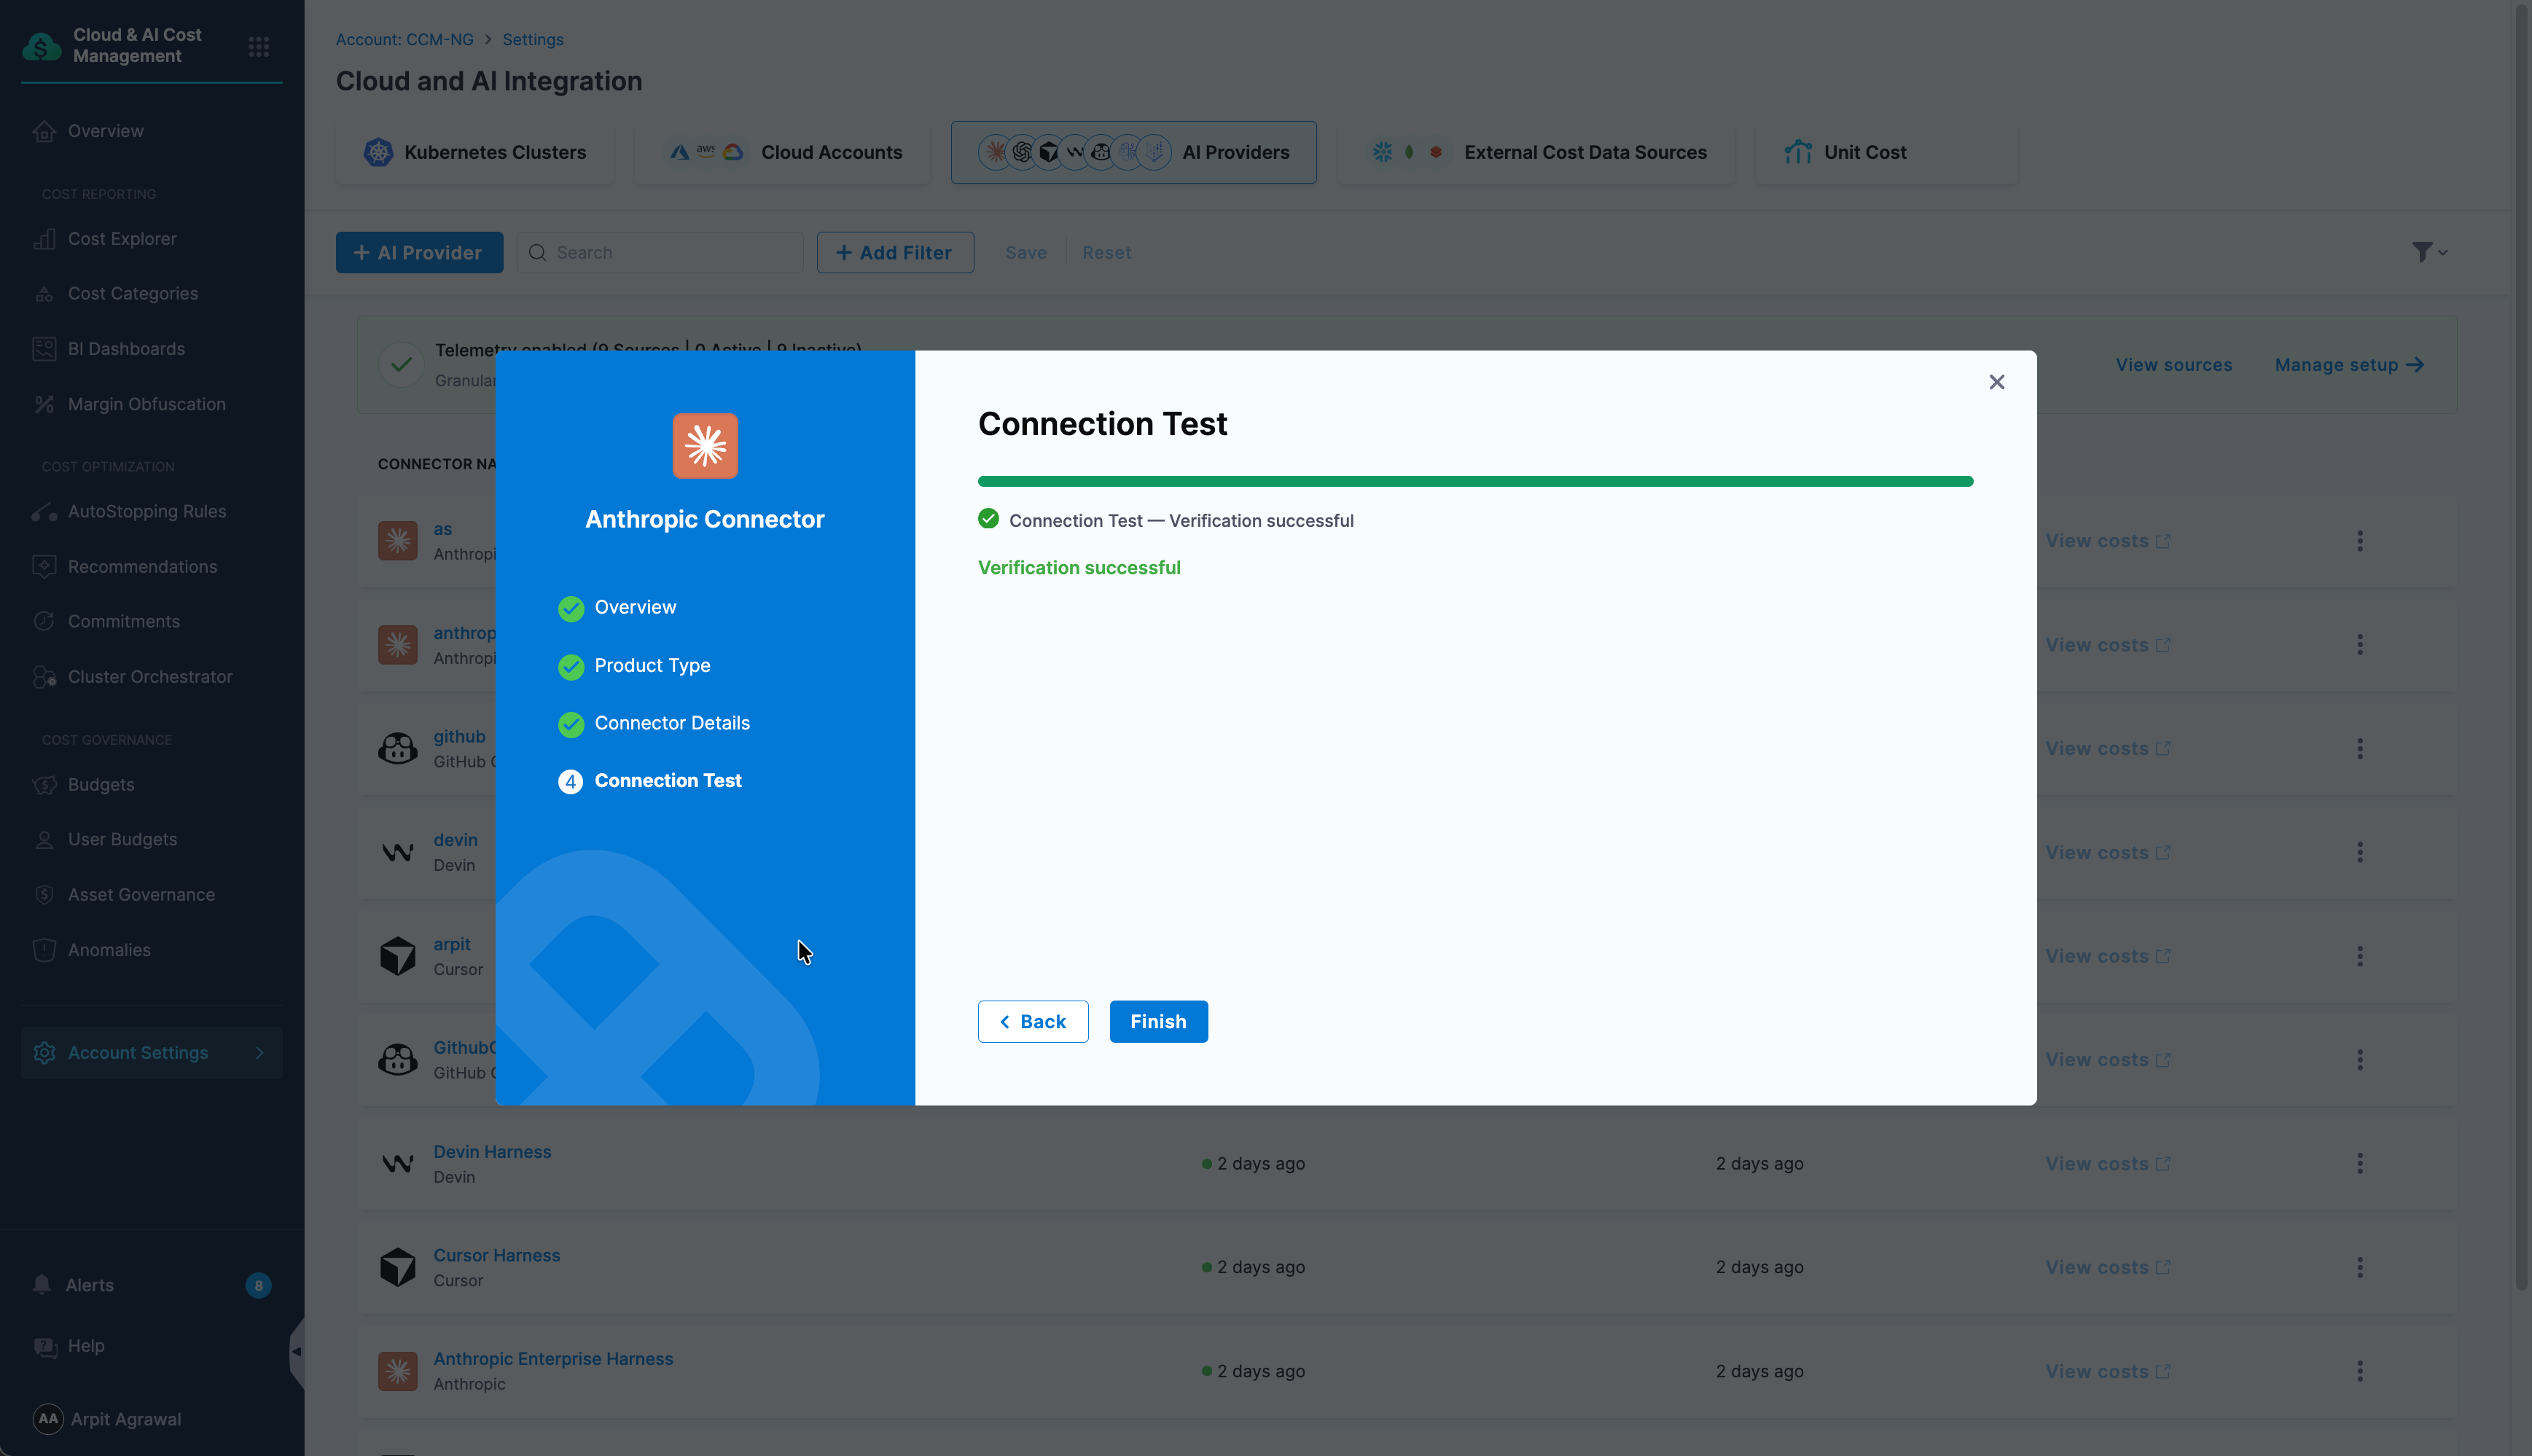Click the User Budgets sidebar icon
2532x1456 pixels.
pos(44,840)
